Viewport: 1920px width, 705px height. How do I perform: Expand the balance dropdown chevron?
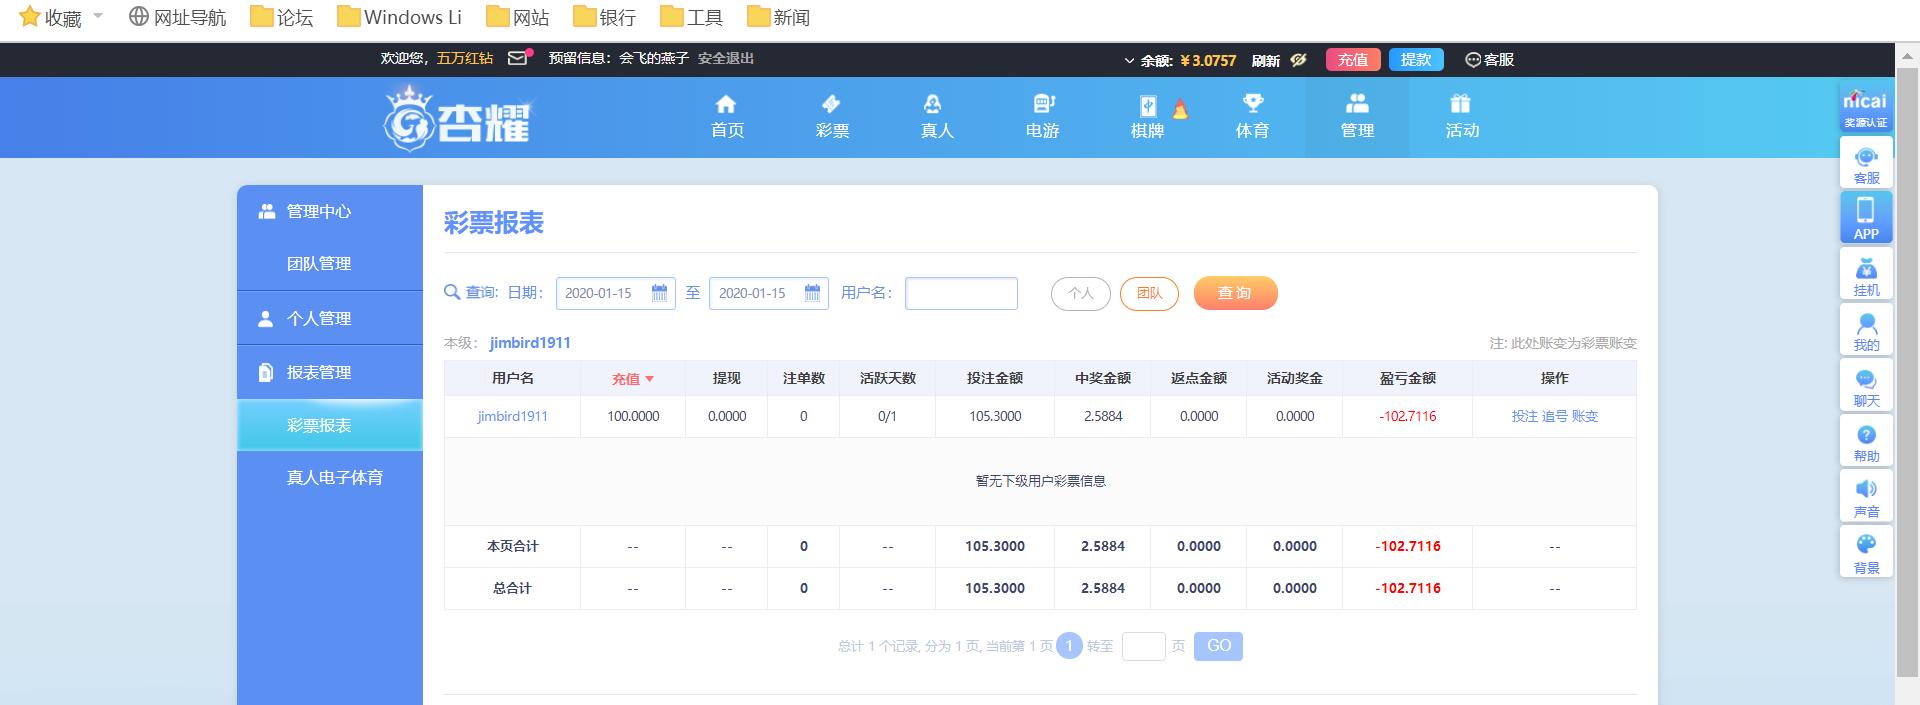point(1129,61)
